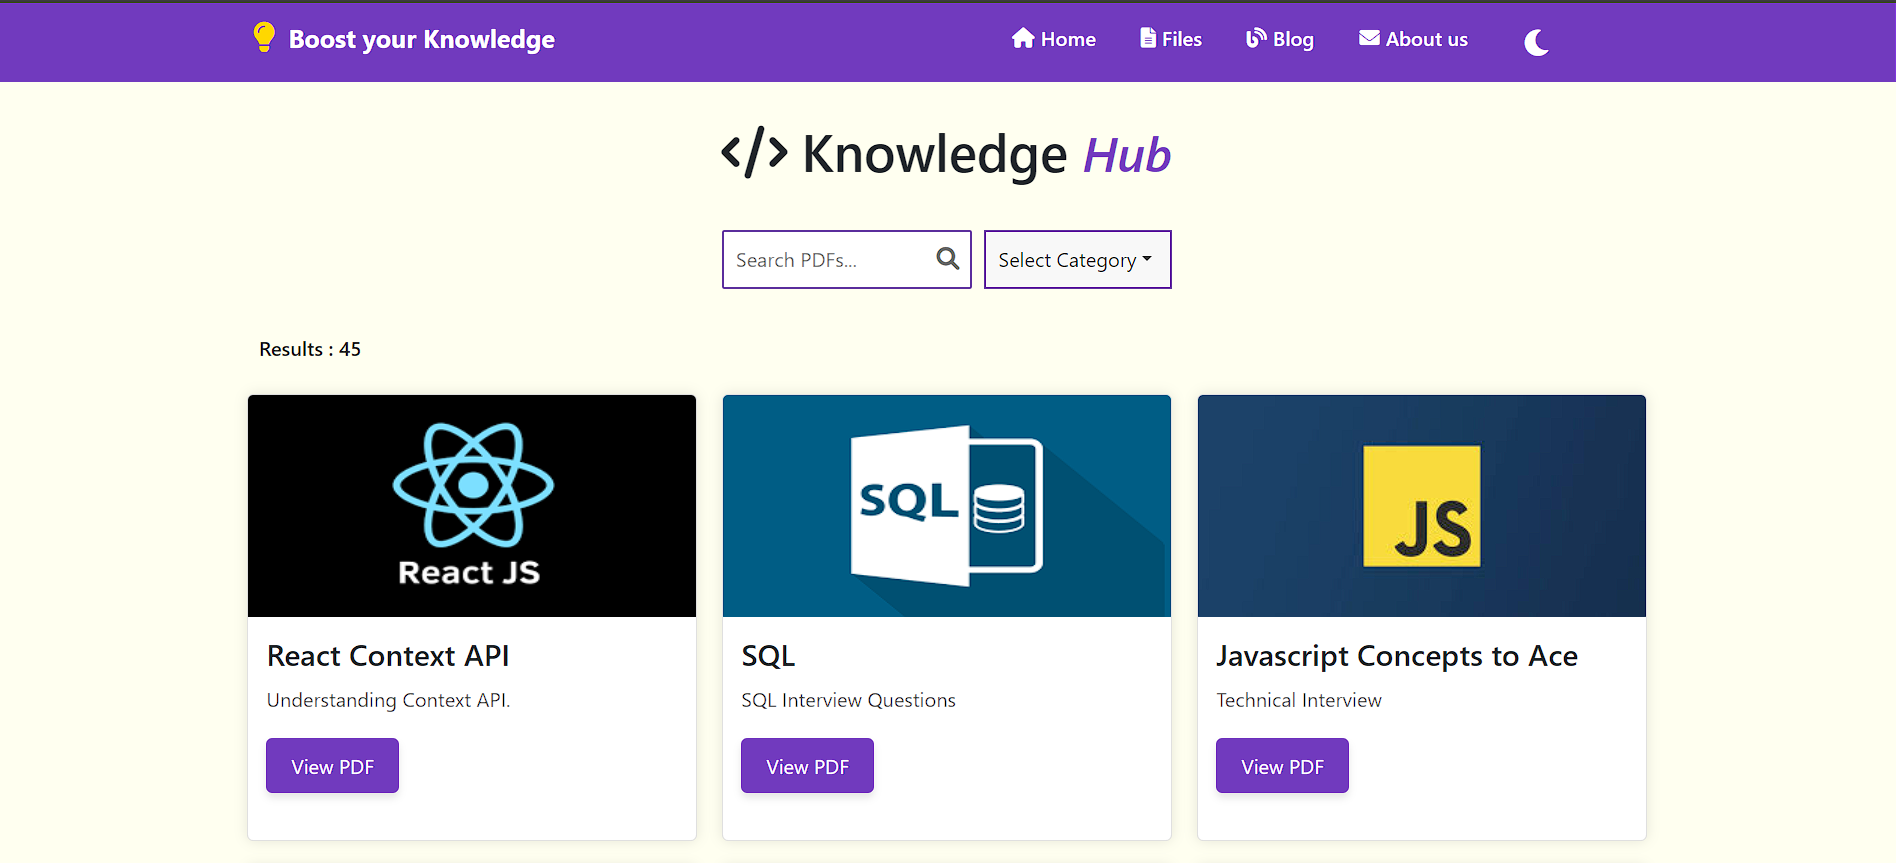1896x863 pixels.
Task: Click the Blog feed icon
Action: point(1256,38)
